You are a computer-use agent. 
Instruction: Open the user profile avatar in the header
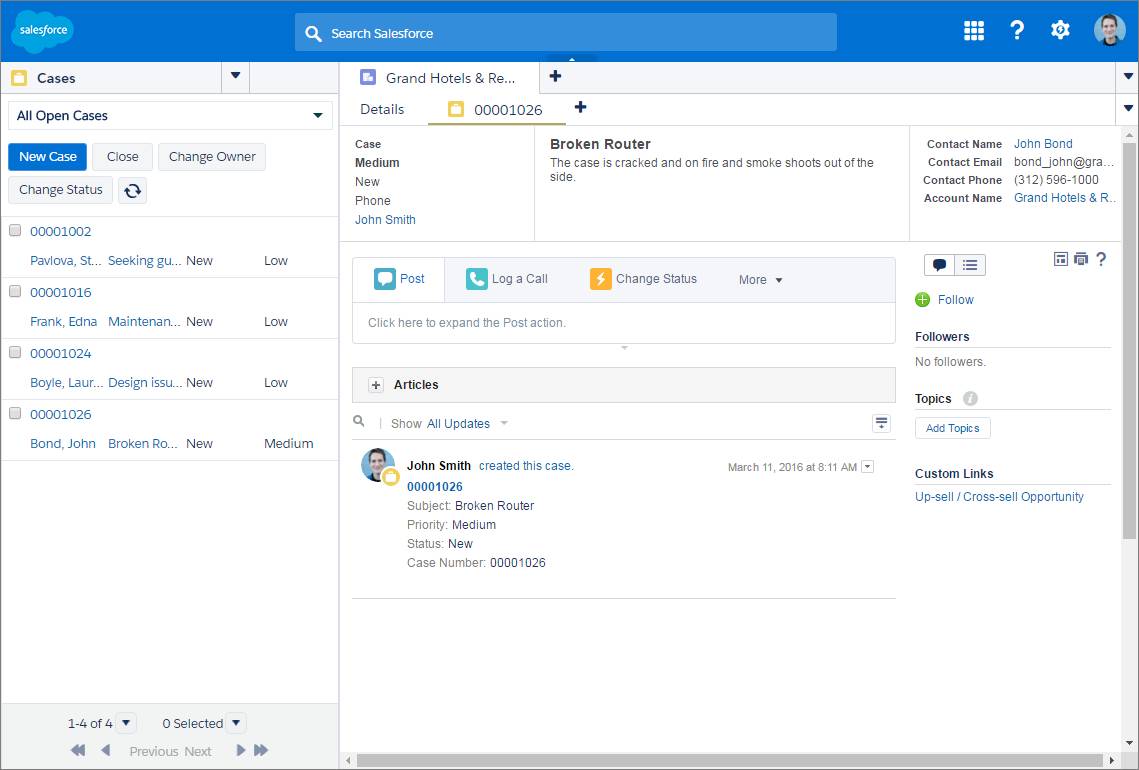tap(1109, 31)
